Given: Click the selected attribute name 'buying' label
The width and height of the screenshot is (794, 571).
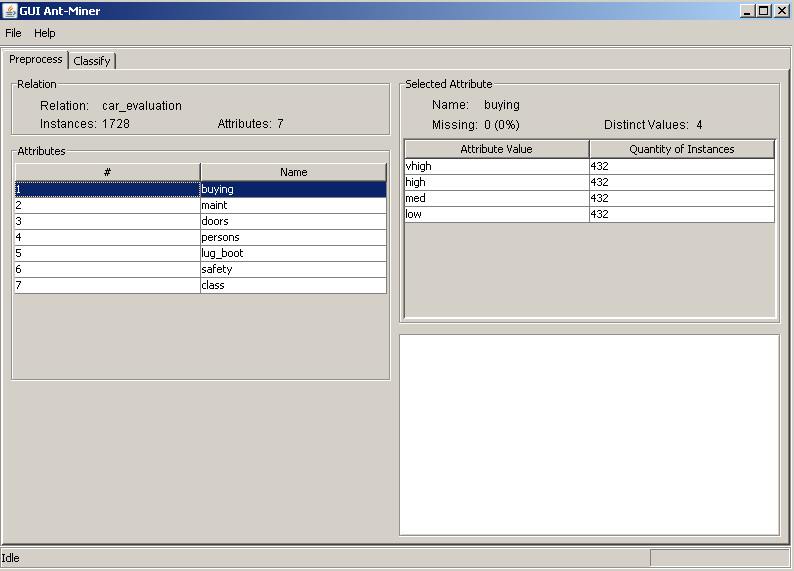Looking at the screenshot, I should pos(502,105).
